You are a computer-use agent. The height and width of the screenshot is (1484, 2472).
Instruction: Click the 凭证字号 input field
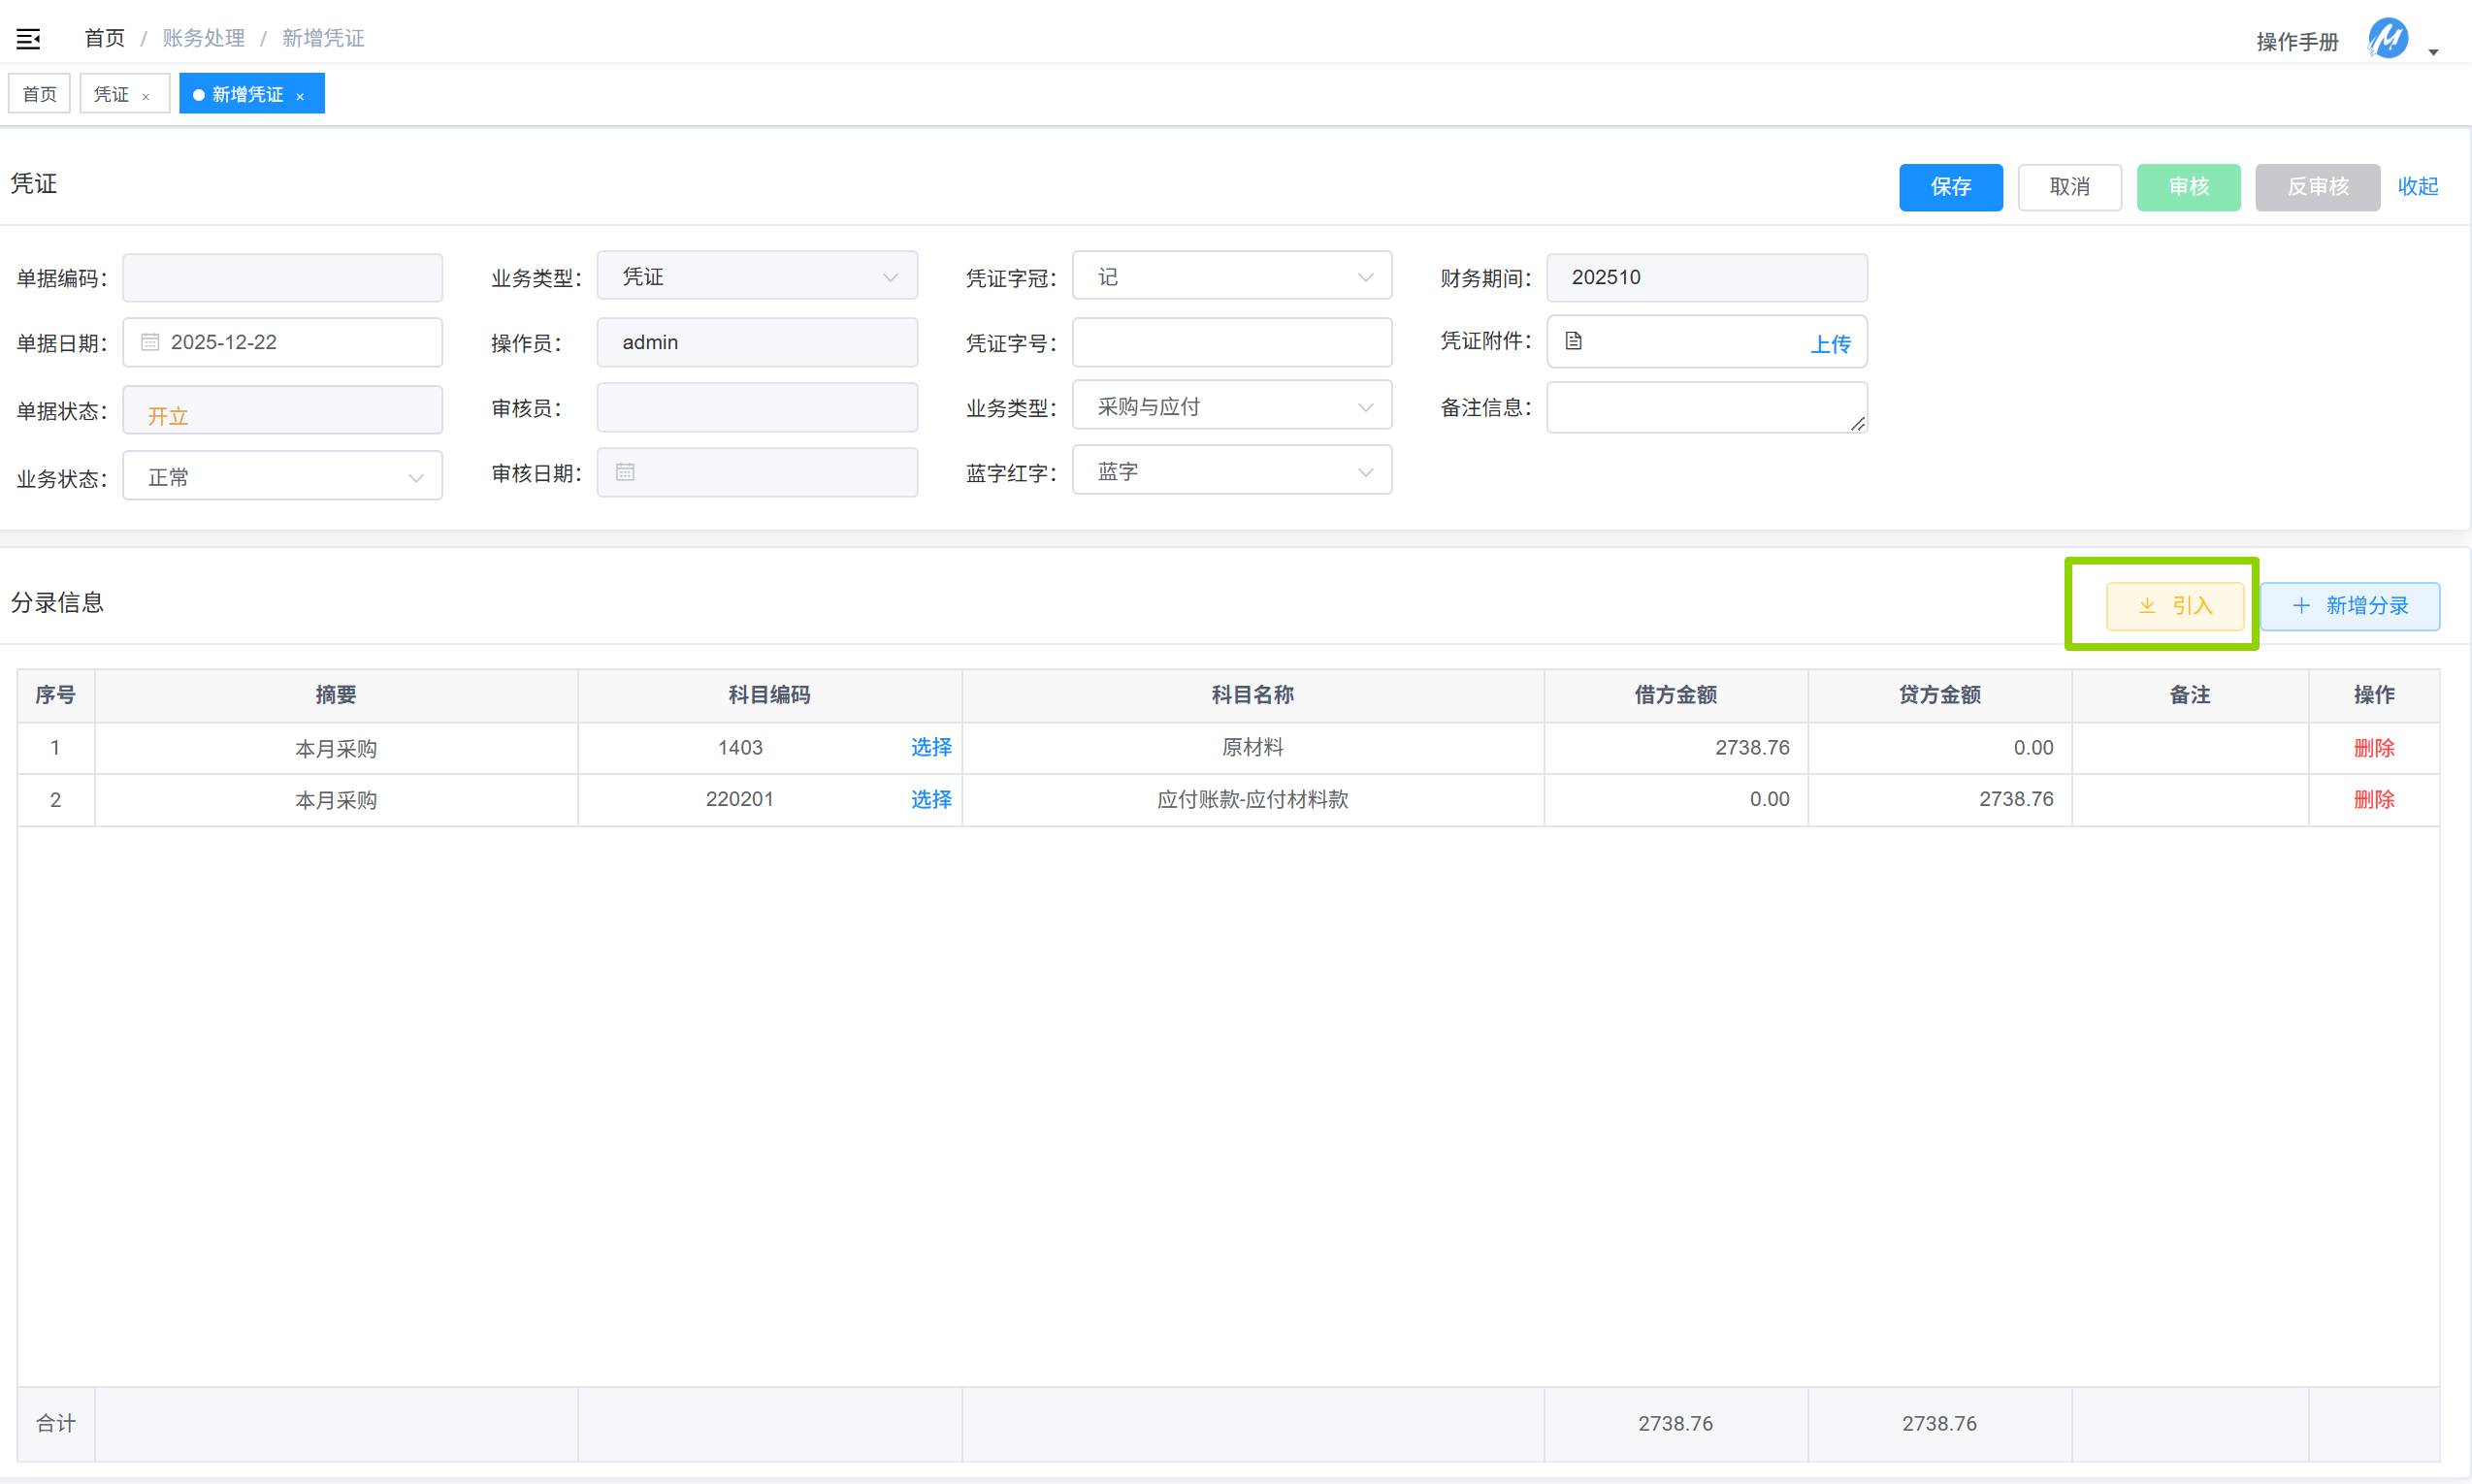[1231, 342]
